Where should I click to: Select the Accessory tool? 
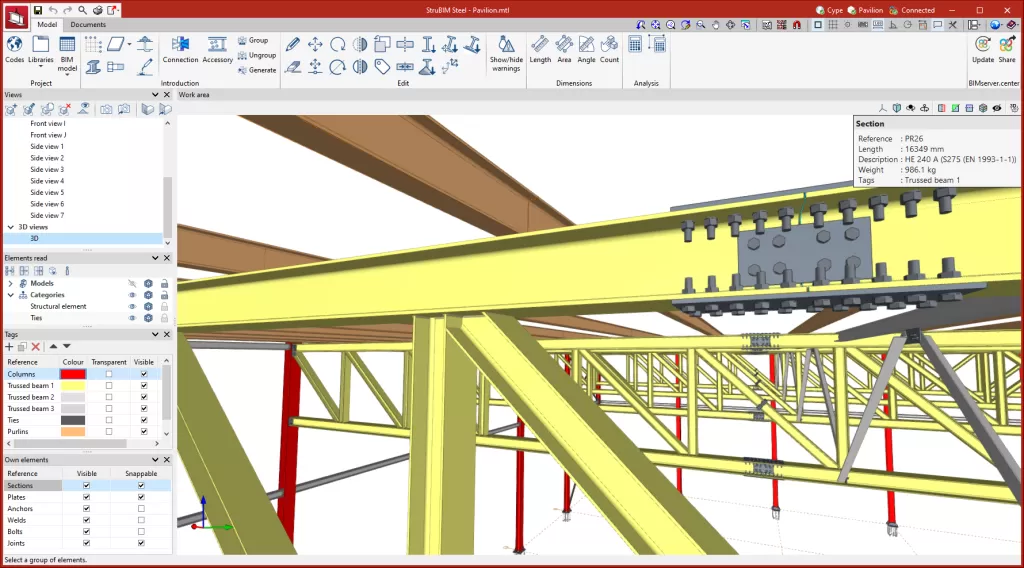(217, 48)
